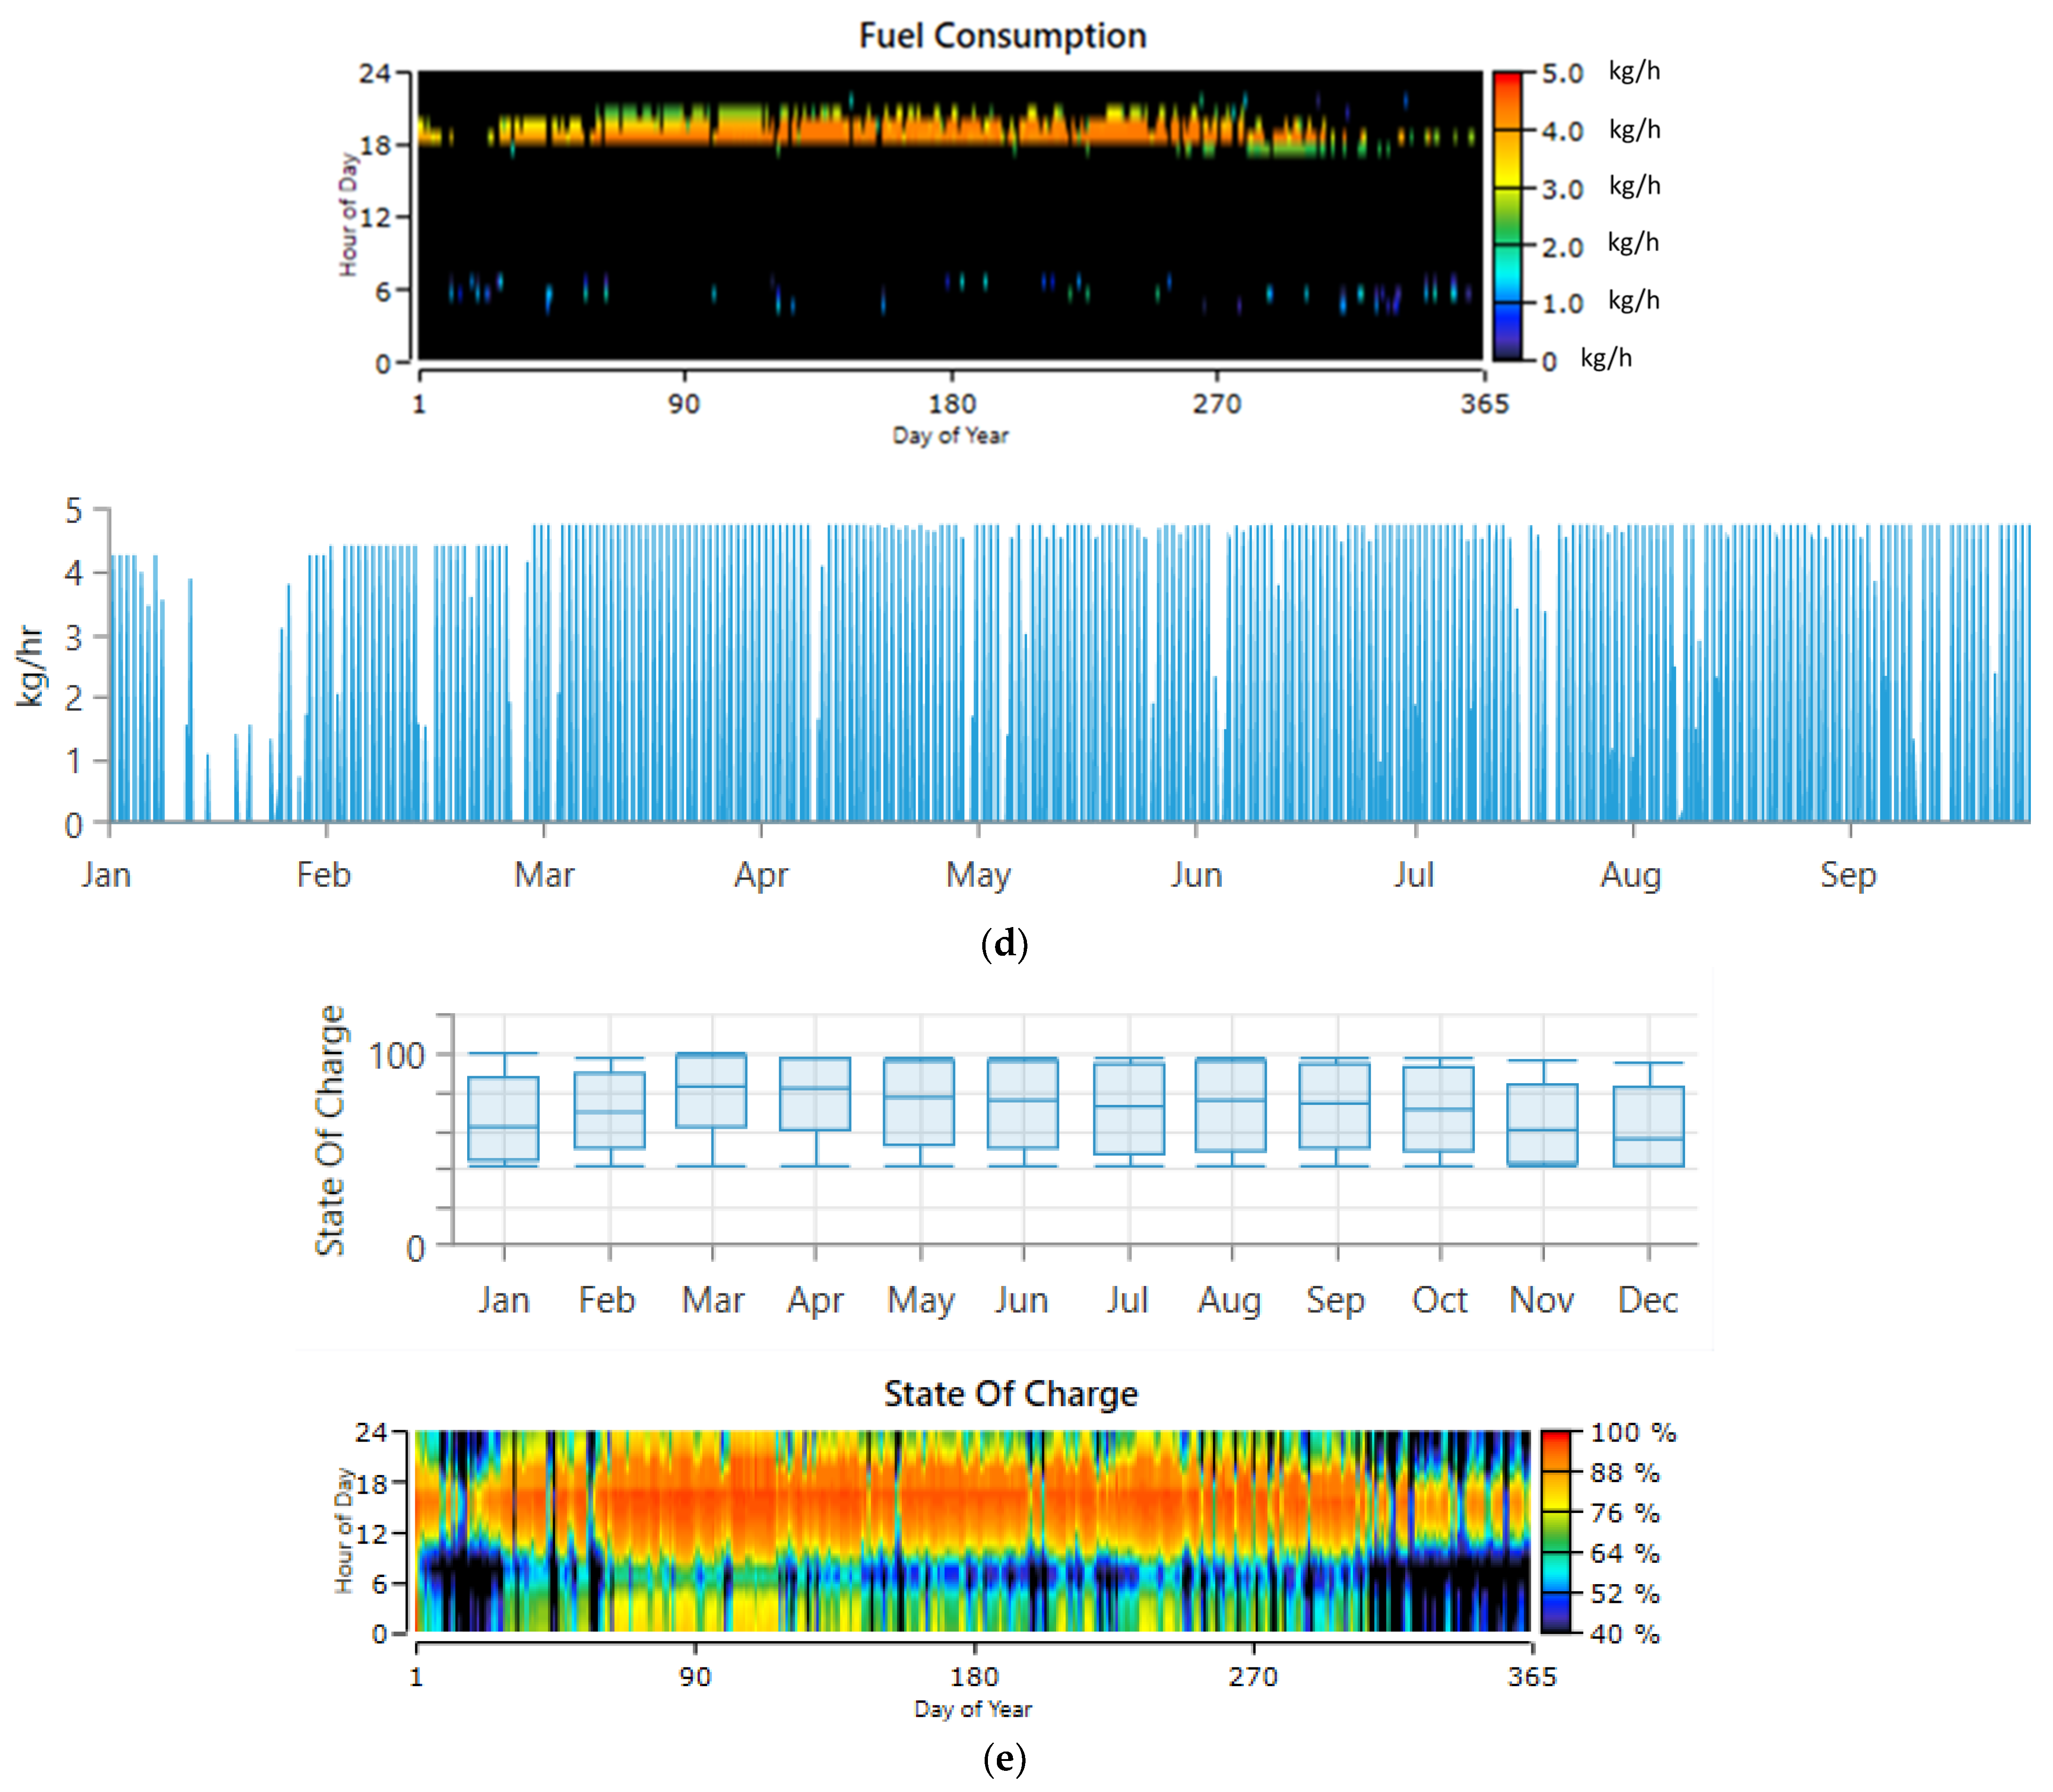Click the Fuel Consumption chart title

[x=1002, y=36]
